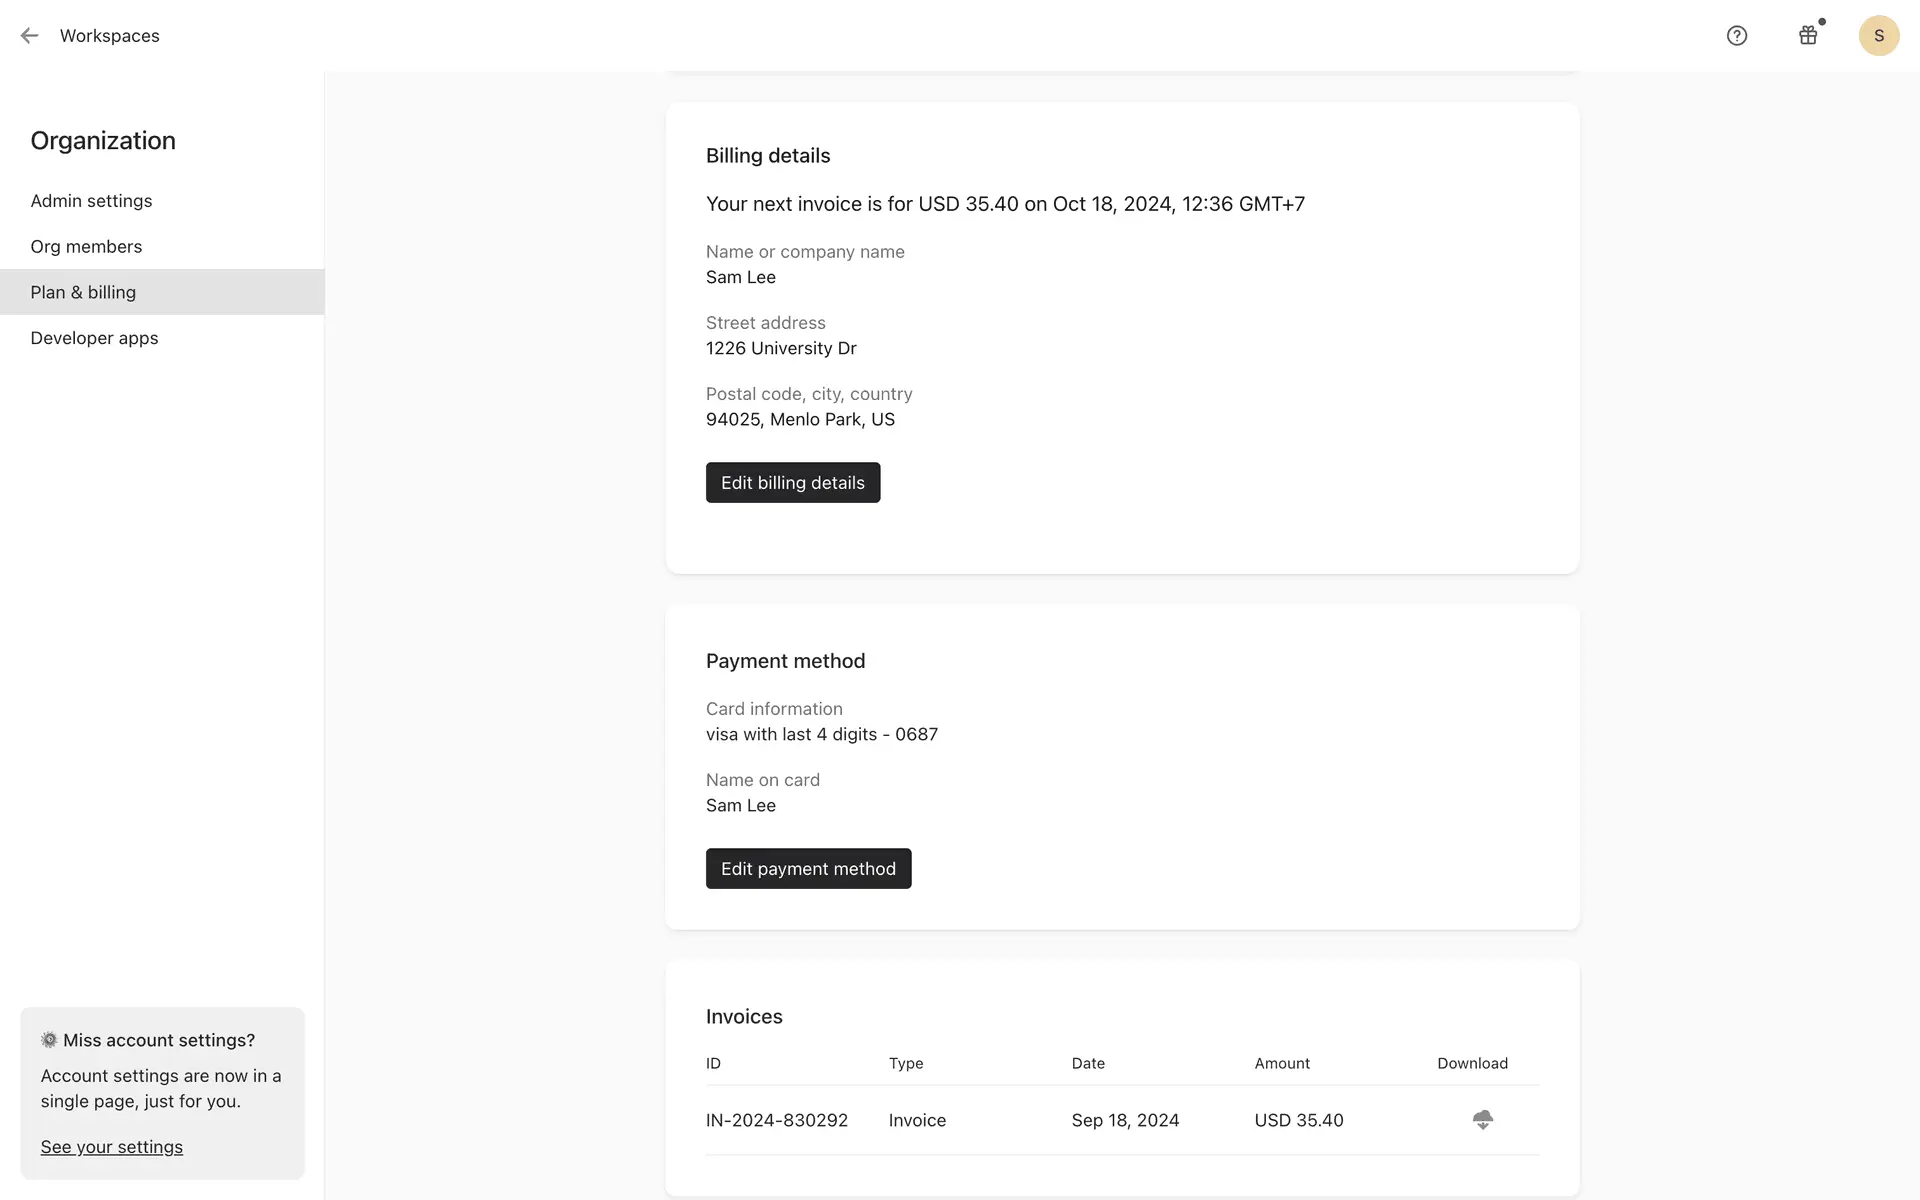1920x1200 pixels.
Task: Open the help question mark icon
Action: (x=1737, y=36)
